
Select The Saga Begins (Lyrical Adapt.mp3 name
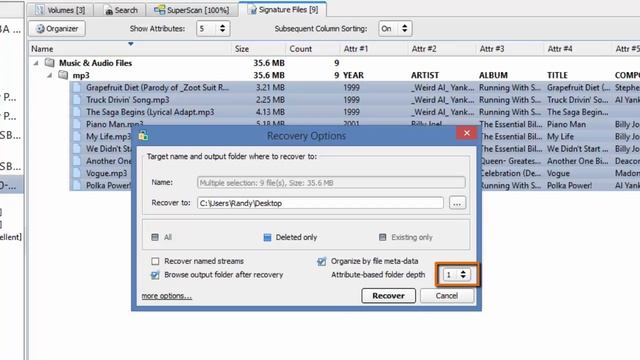[x=150, y=112]
